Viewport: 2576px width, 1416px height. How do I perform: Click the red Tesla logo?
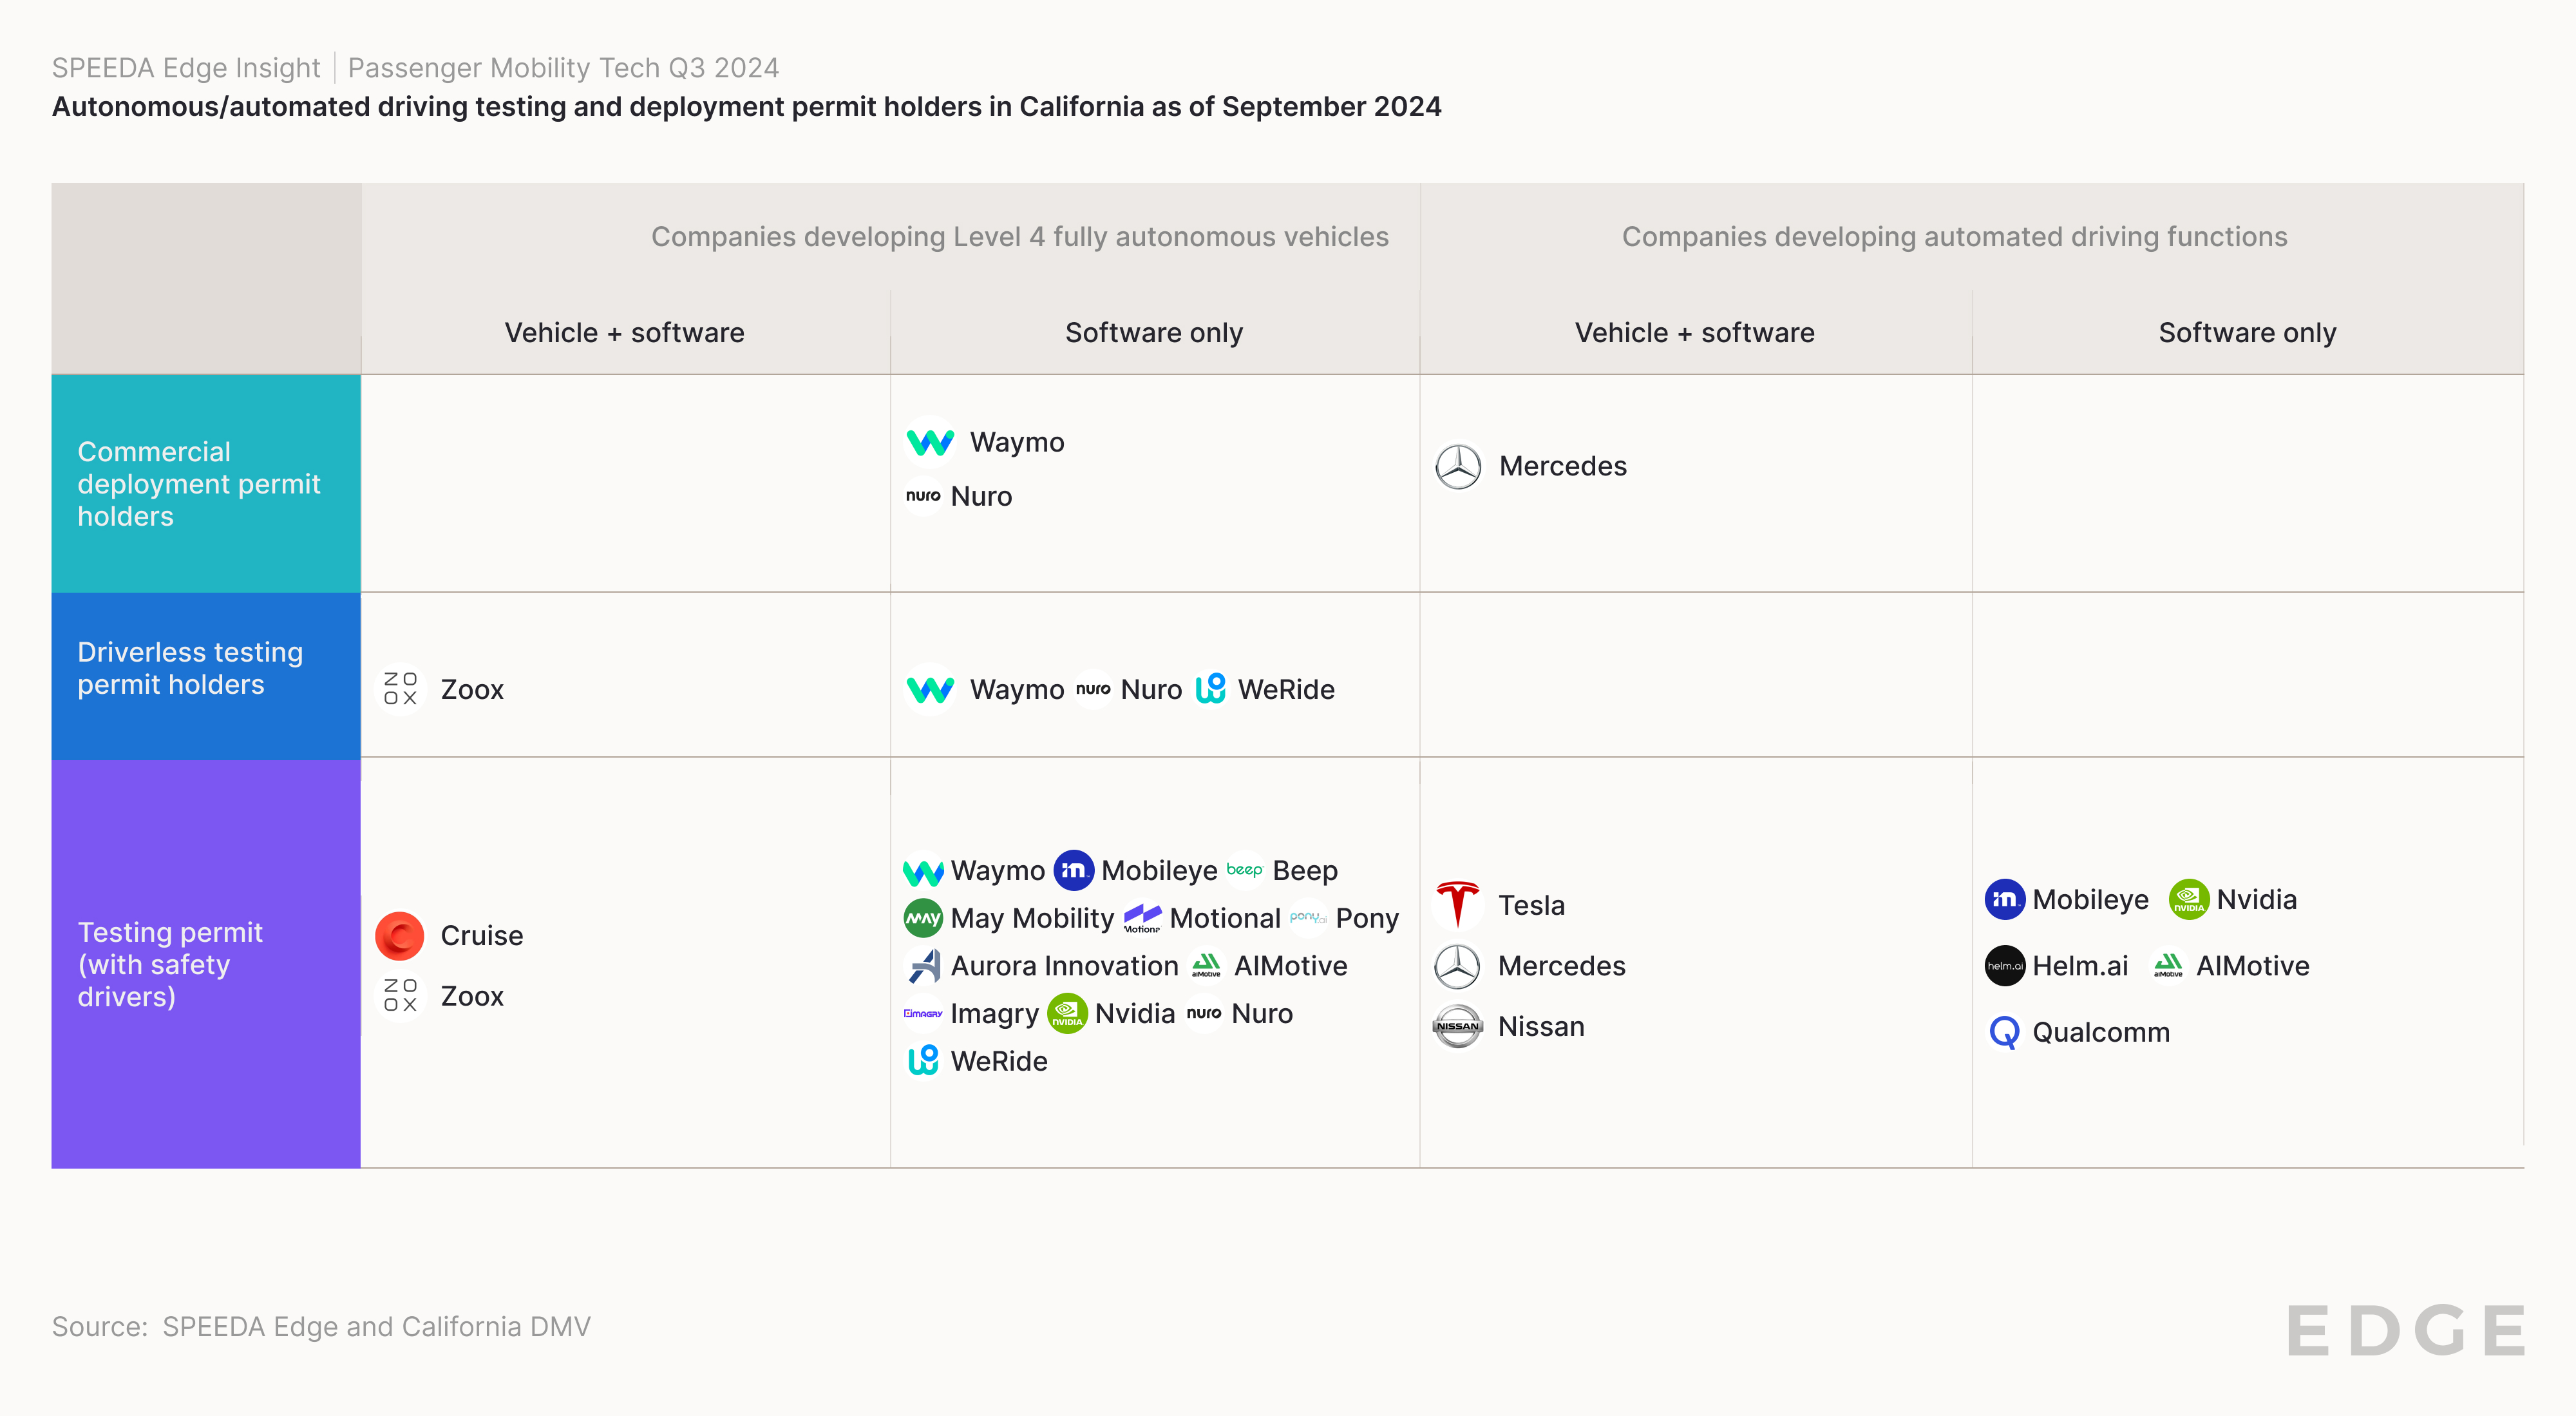click(x=1458, y=905)
